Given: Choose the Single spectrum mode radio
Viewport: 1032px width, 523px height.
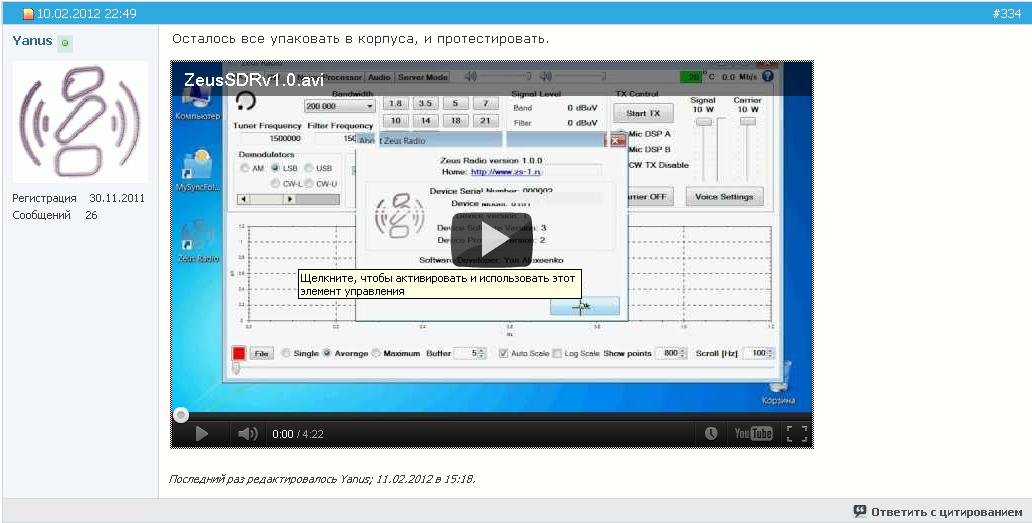Looking at the screenshot, I should 286,353.
